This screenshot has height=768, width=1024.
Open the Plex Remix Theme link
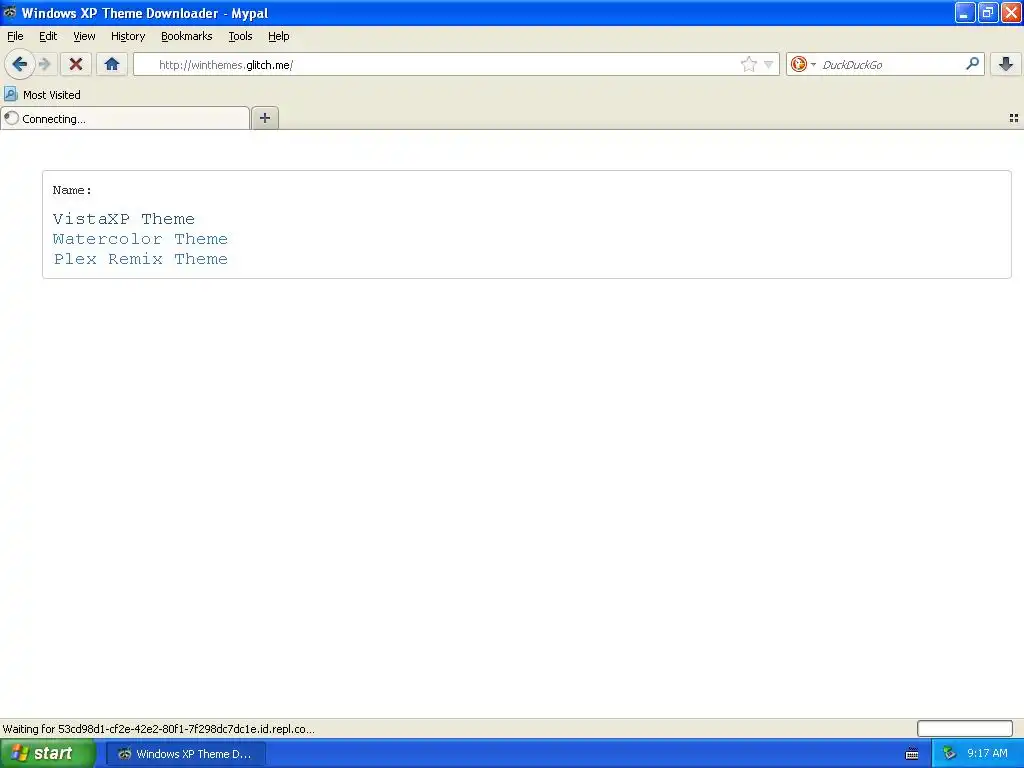pos(140,259)
